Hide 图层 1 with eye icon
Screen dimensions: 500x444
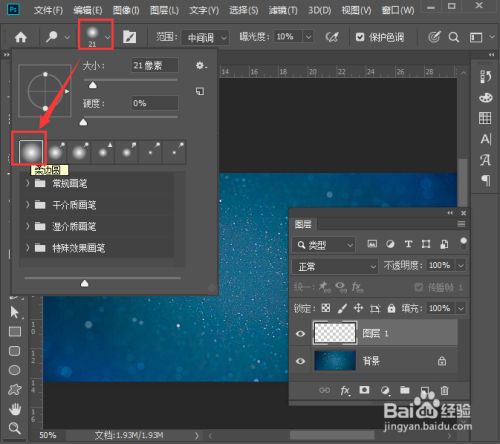300,333
